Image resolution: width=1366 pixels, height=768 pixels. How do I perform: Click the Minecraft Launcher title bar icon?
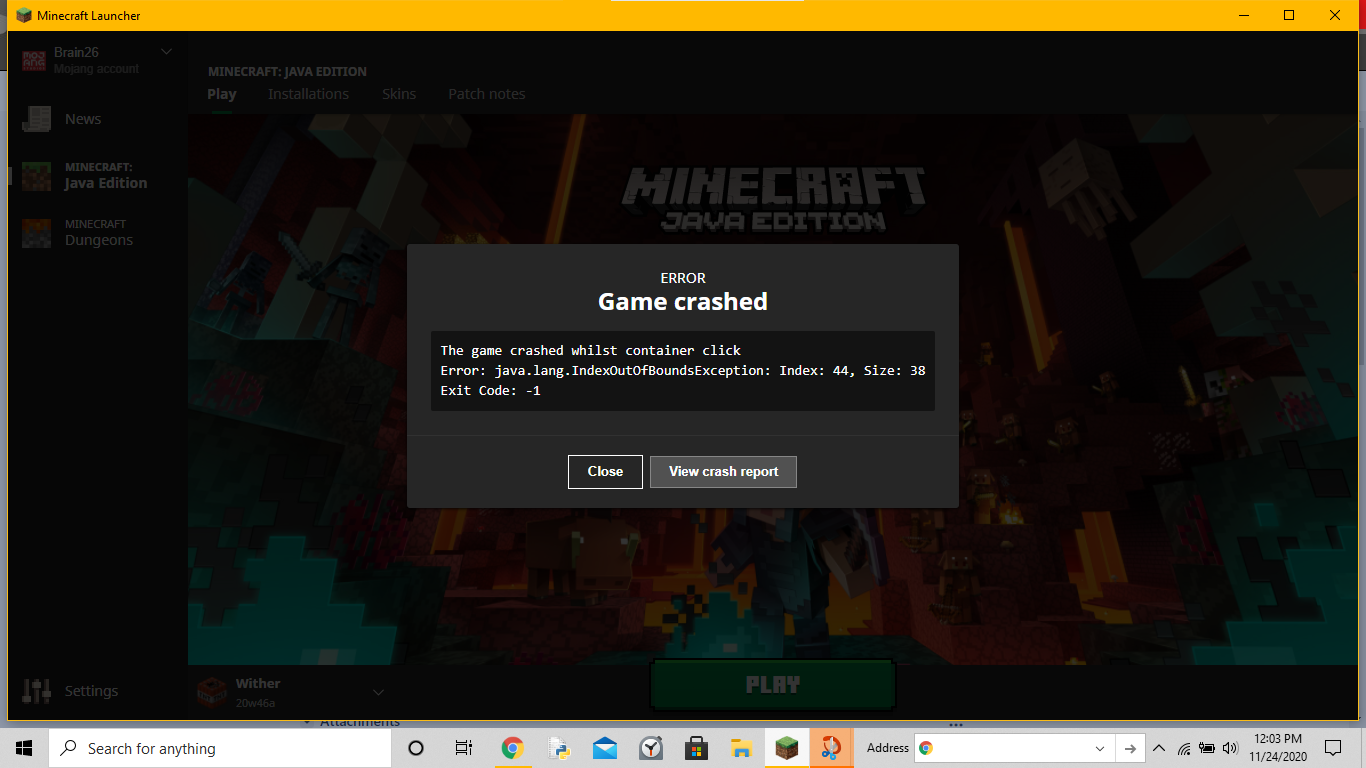pyautogui.click(x=24, y=15)
